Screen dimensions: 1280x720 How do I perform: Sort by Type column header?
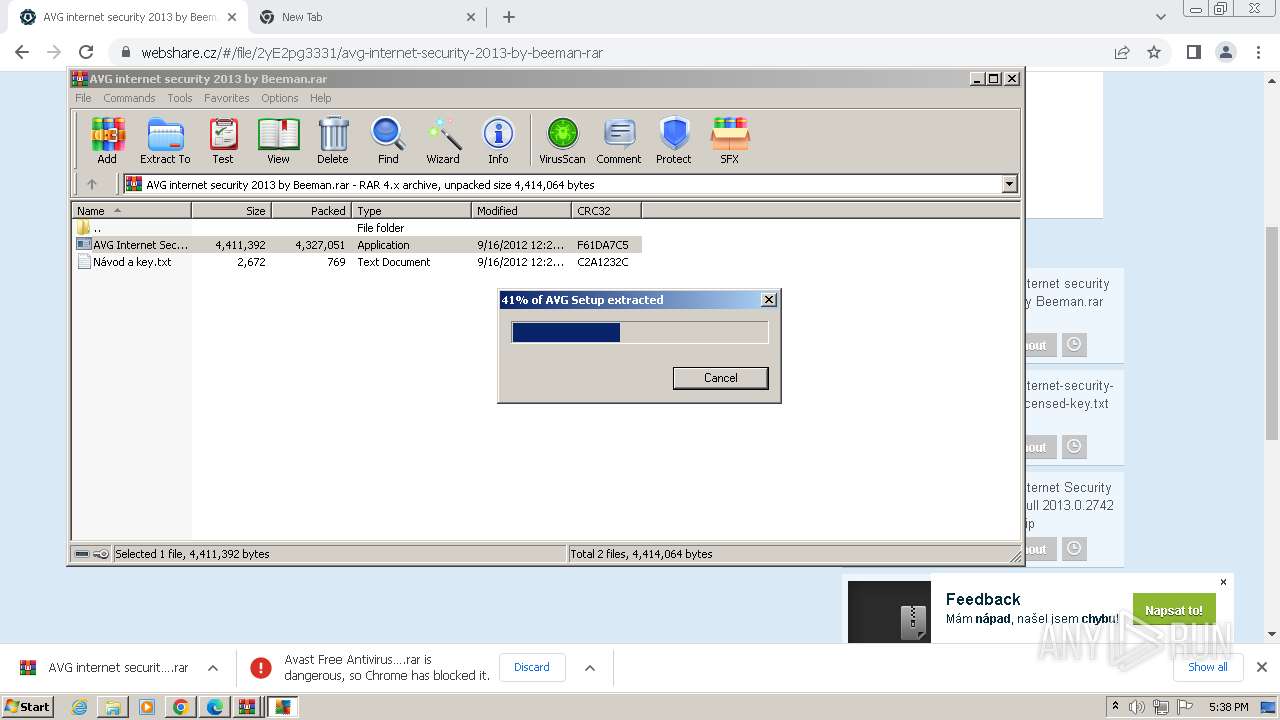411,211
